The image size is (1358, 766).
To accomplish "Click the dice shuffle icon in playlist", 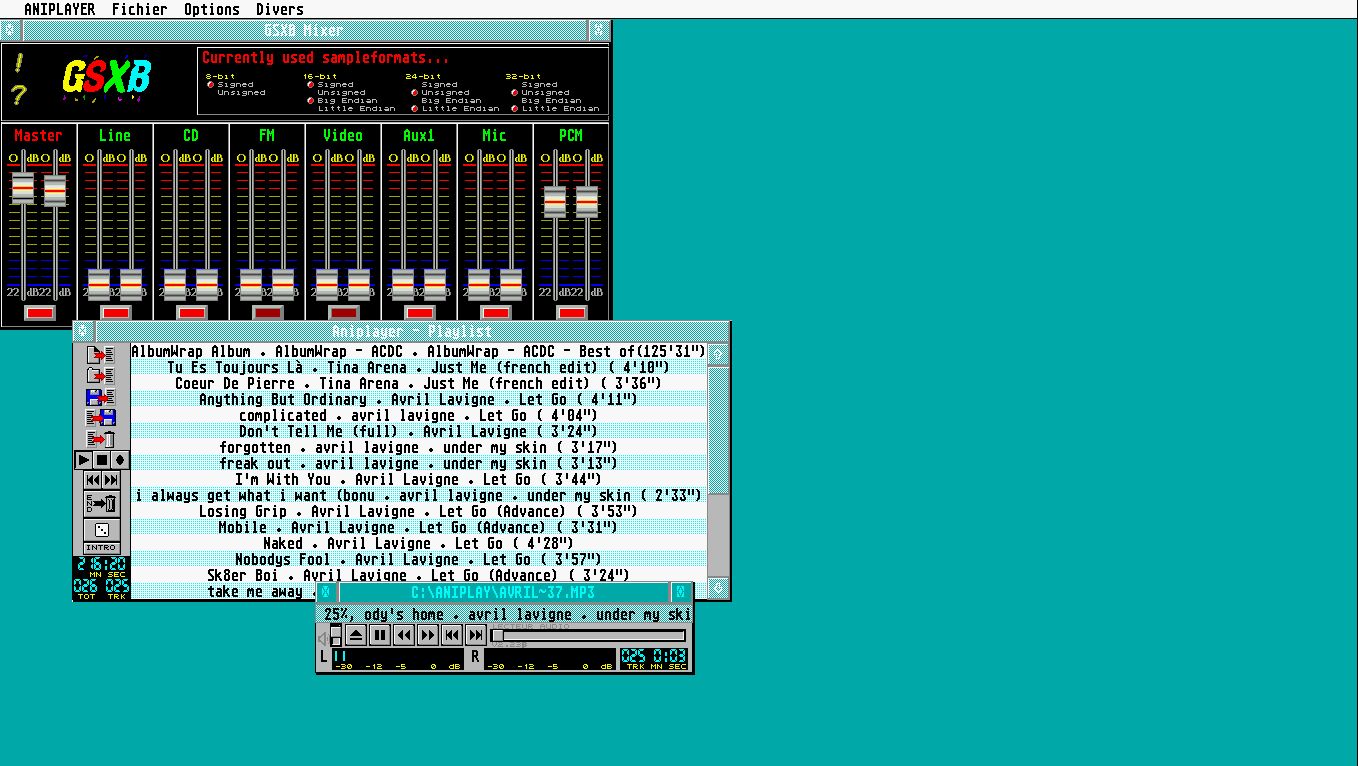I will 102,529.
